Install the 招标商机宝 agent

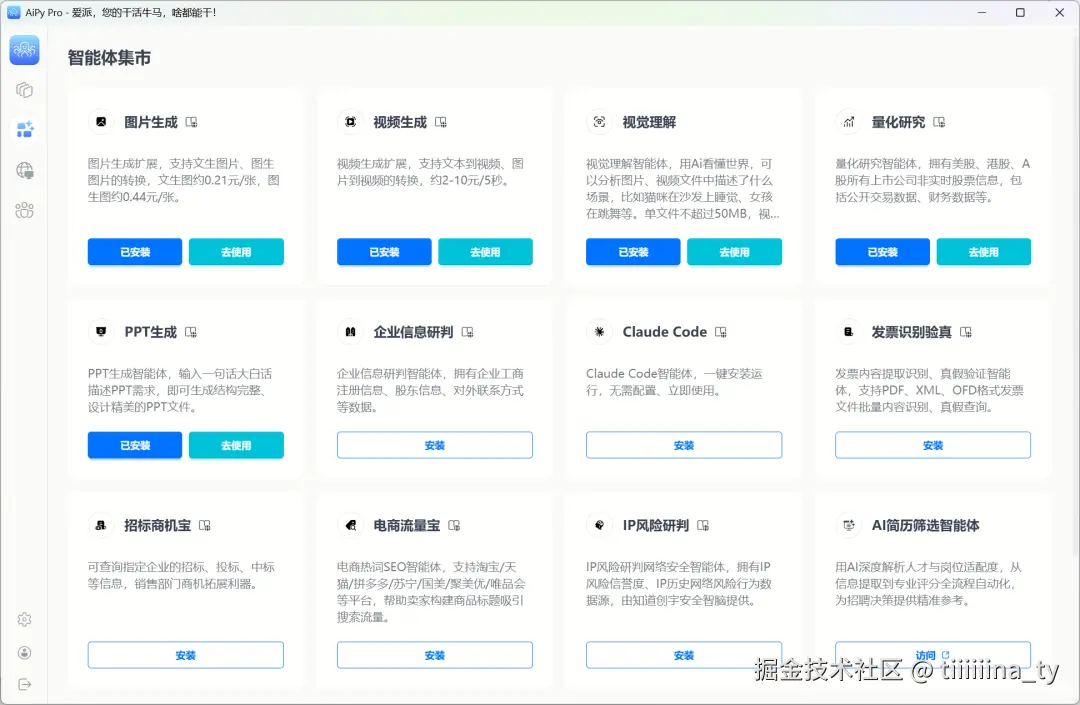pos(186,655)
